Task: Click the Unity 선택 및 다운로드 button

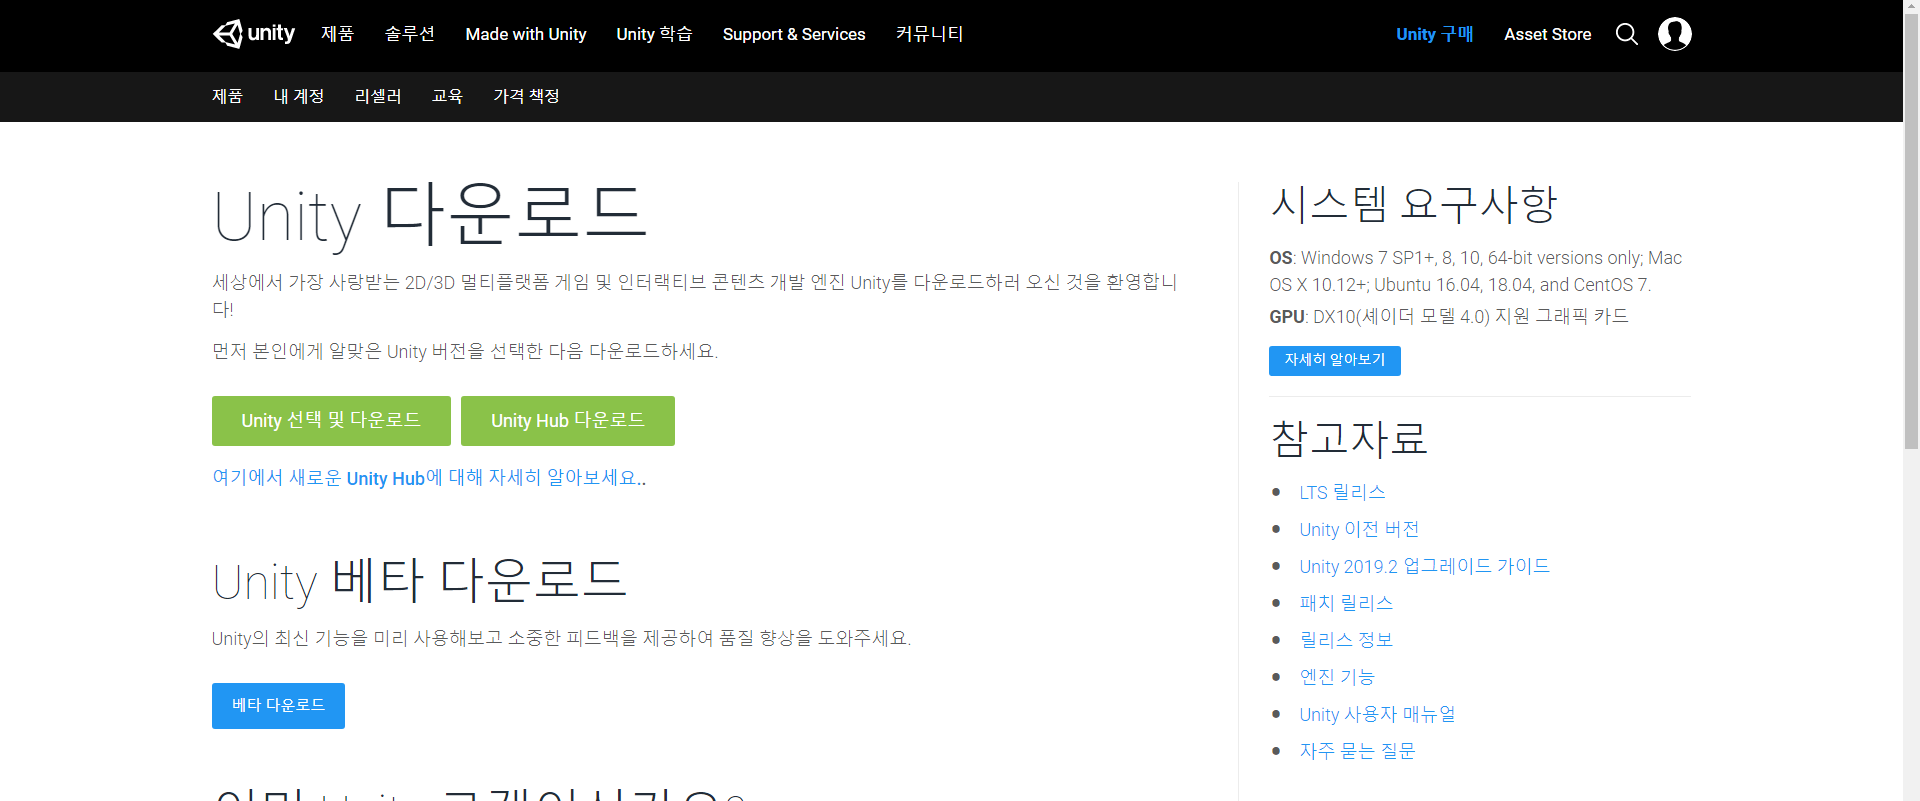Action: coord(331,421)
